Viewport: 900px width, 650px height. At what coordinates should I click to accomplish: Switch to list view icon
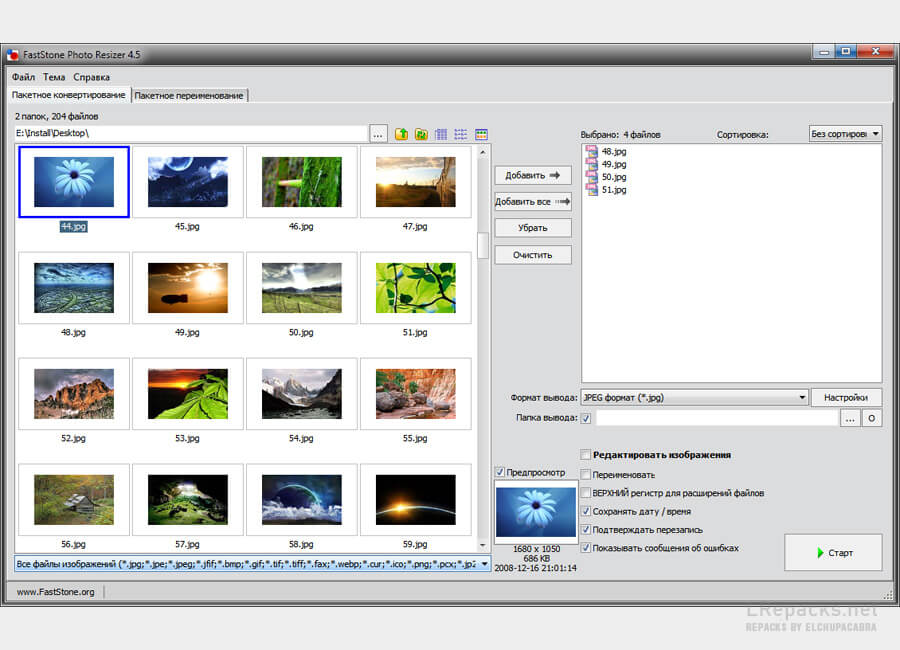coord(461,134)
